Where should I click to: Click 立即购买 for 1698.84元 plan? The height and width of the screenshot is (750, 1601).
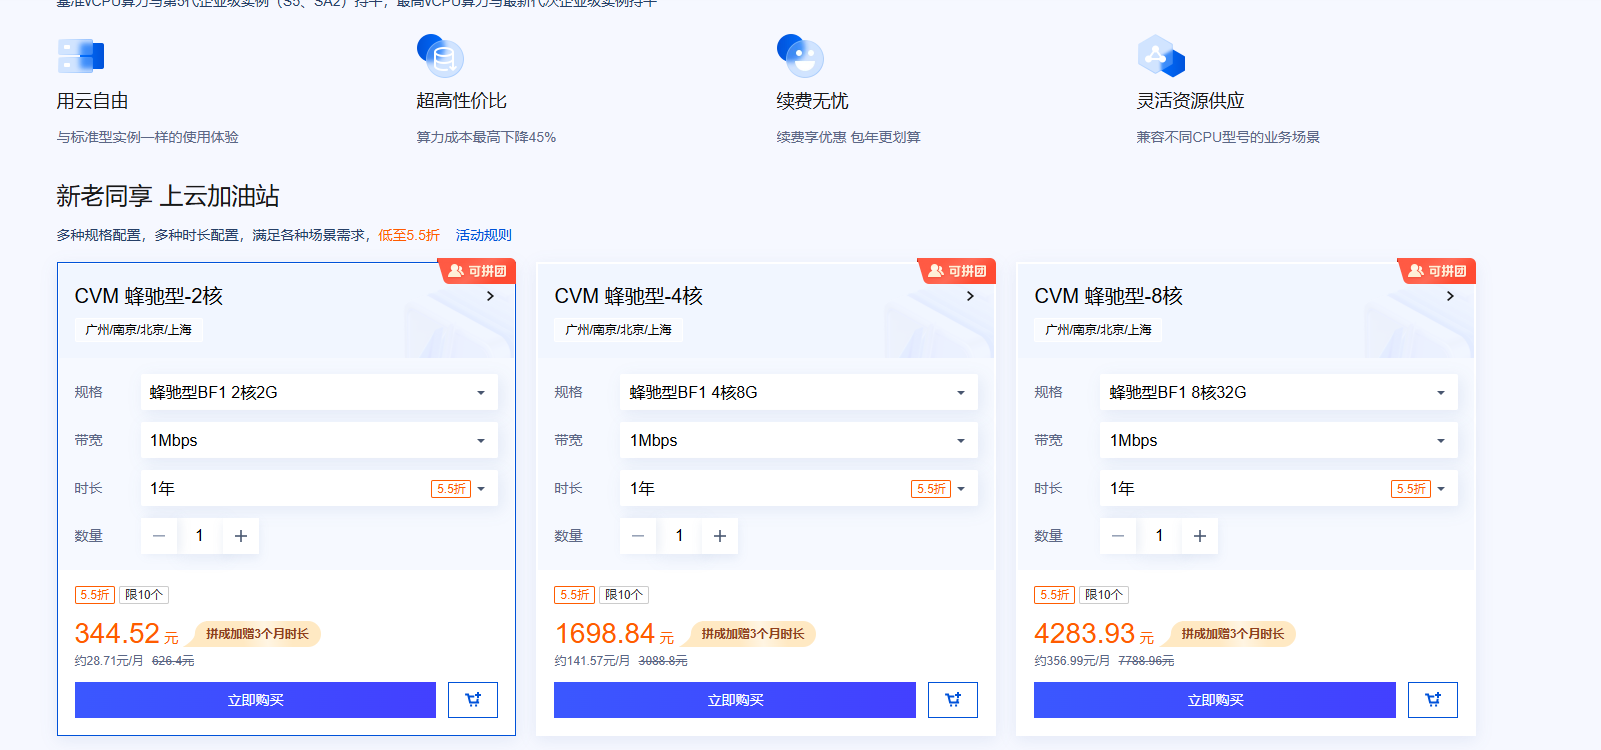[x=735, y=700]
